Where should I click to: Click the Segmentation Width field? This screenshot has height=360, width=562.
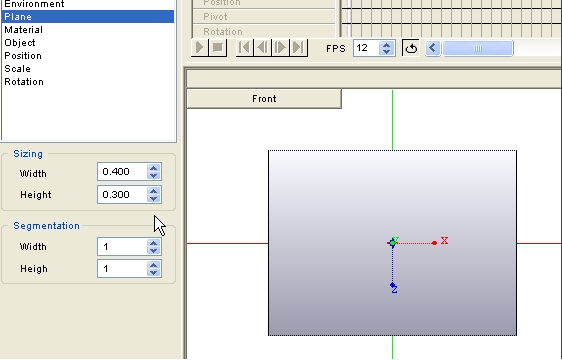coord(122,247)
